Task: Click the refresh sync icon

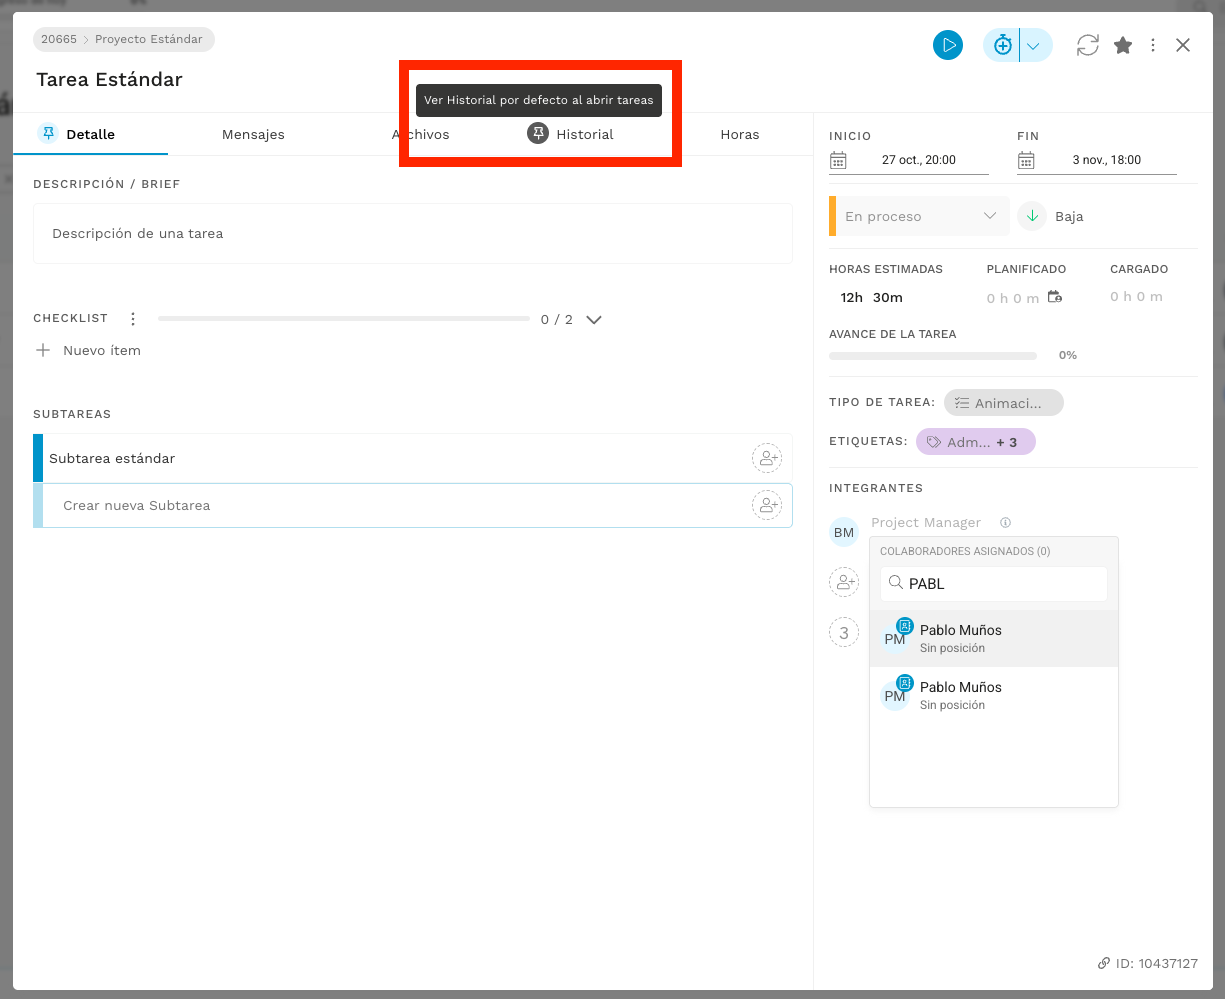Action: pyautogui.click(x=1088, y=45)
